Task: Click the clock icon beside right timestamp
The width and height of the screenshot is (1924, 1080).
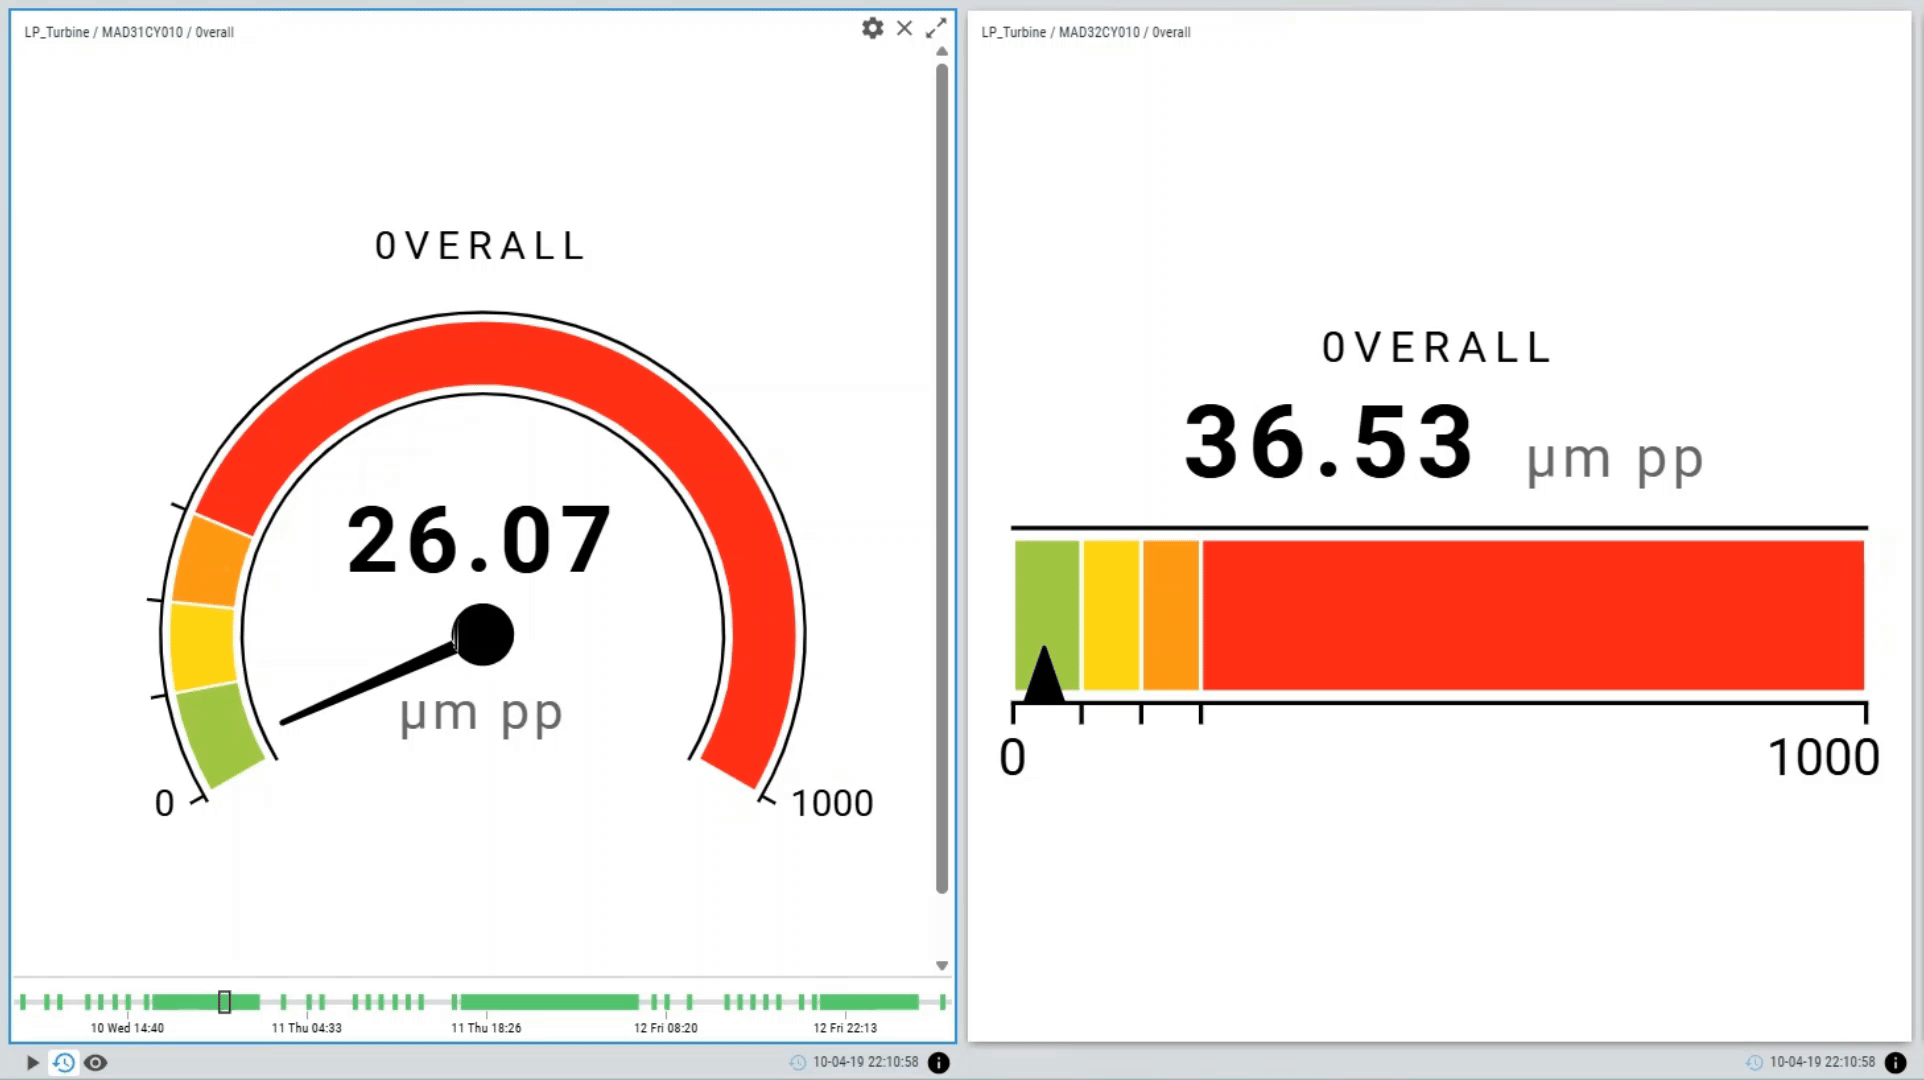Action: tap(1754, 1062)
